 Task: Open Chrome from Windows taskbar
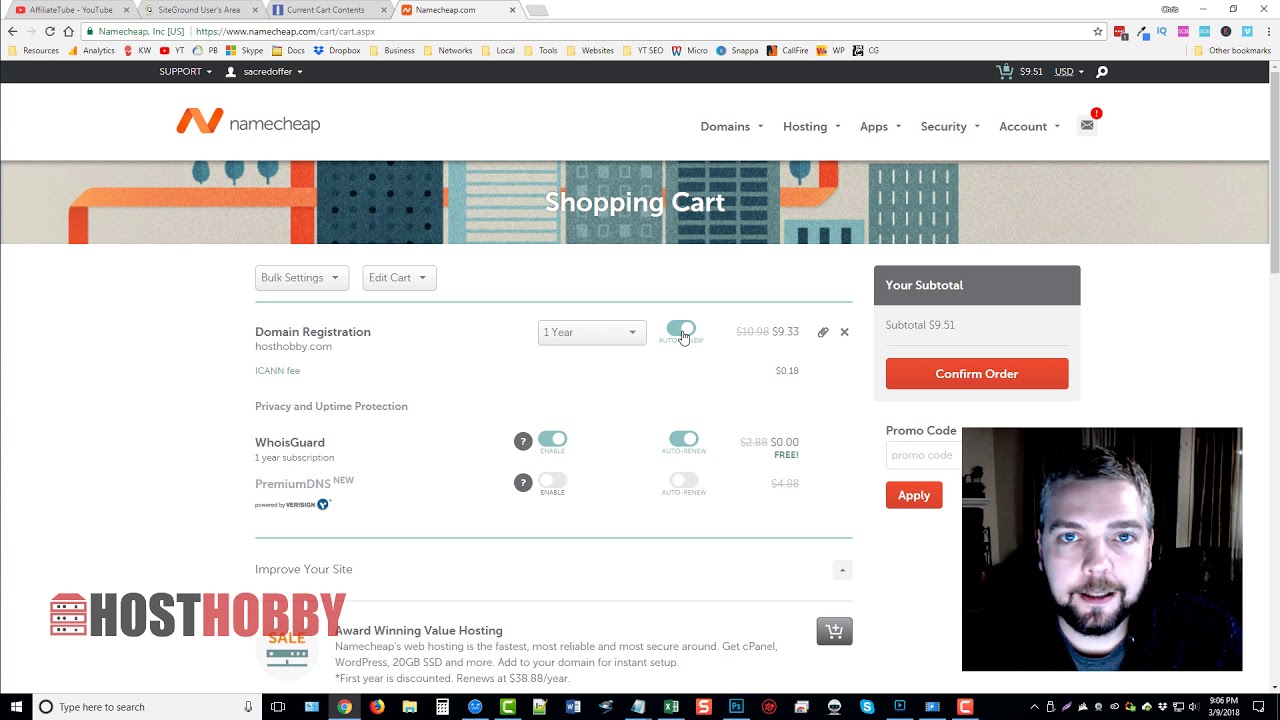[x=344, y=707]
